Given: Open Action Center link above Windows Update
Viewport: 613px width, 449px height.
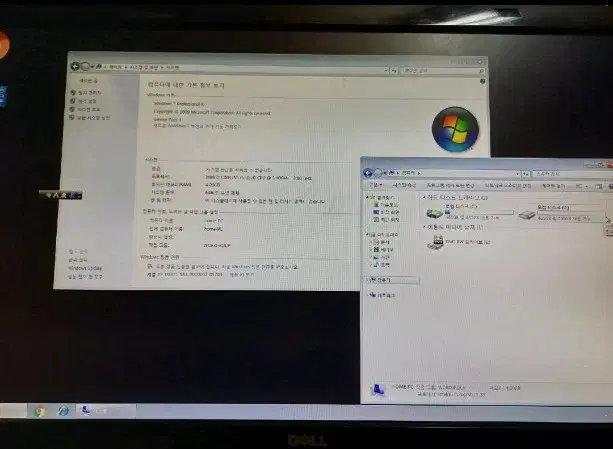Looking at the screenshot, I should [x=78, y=260].
